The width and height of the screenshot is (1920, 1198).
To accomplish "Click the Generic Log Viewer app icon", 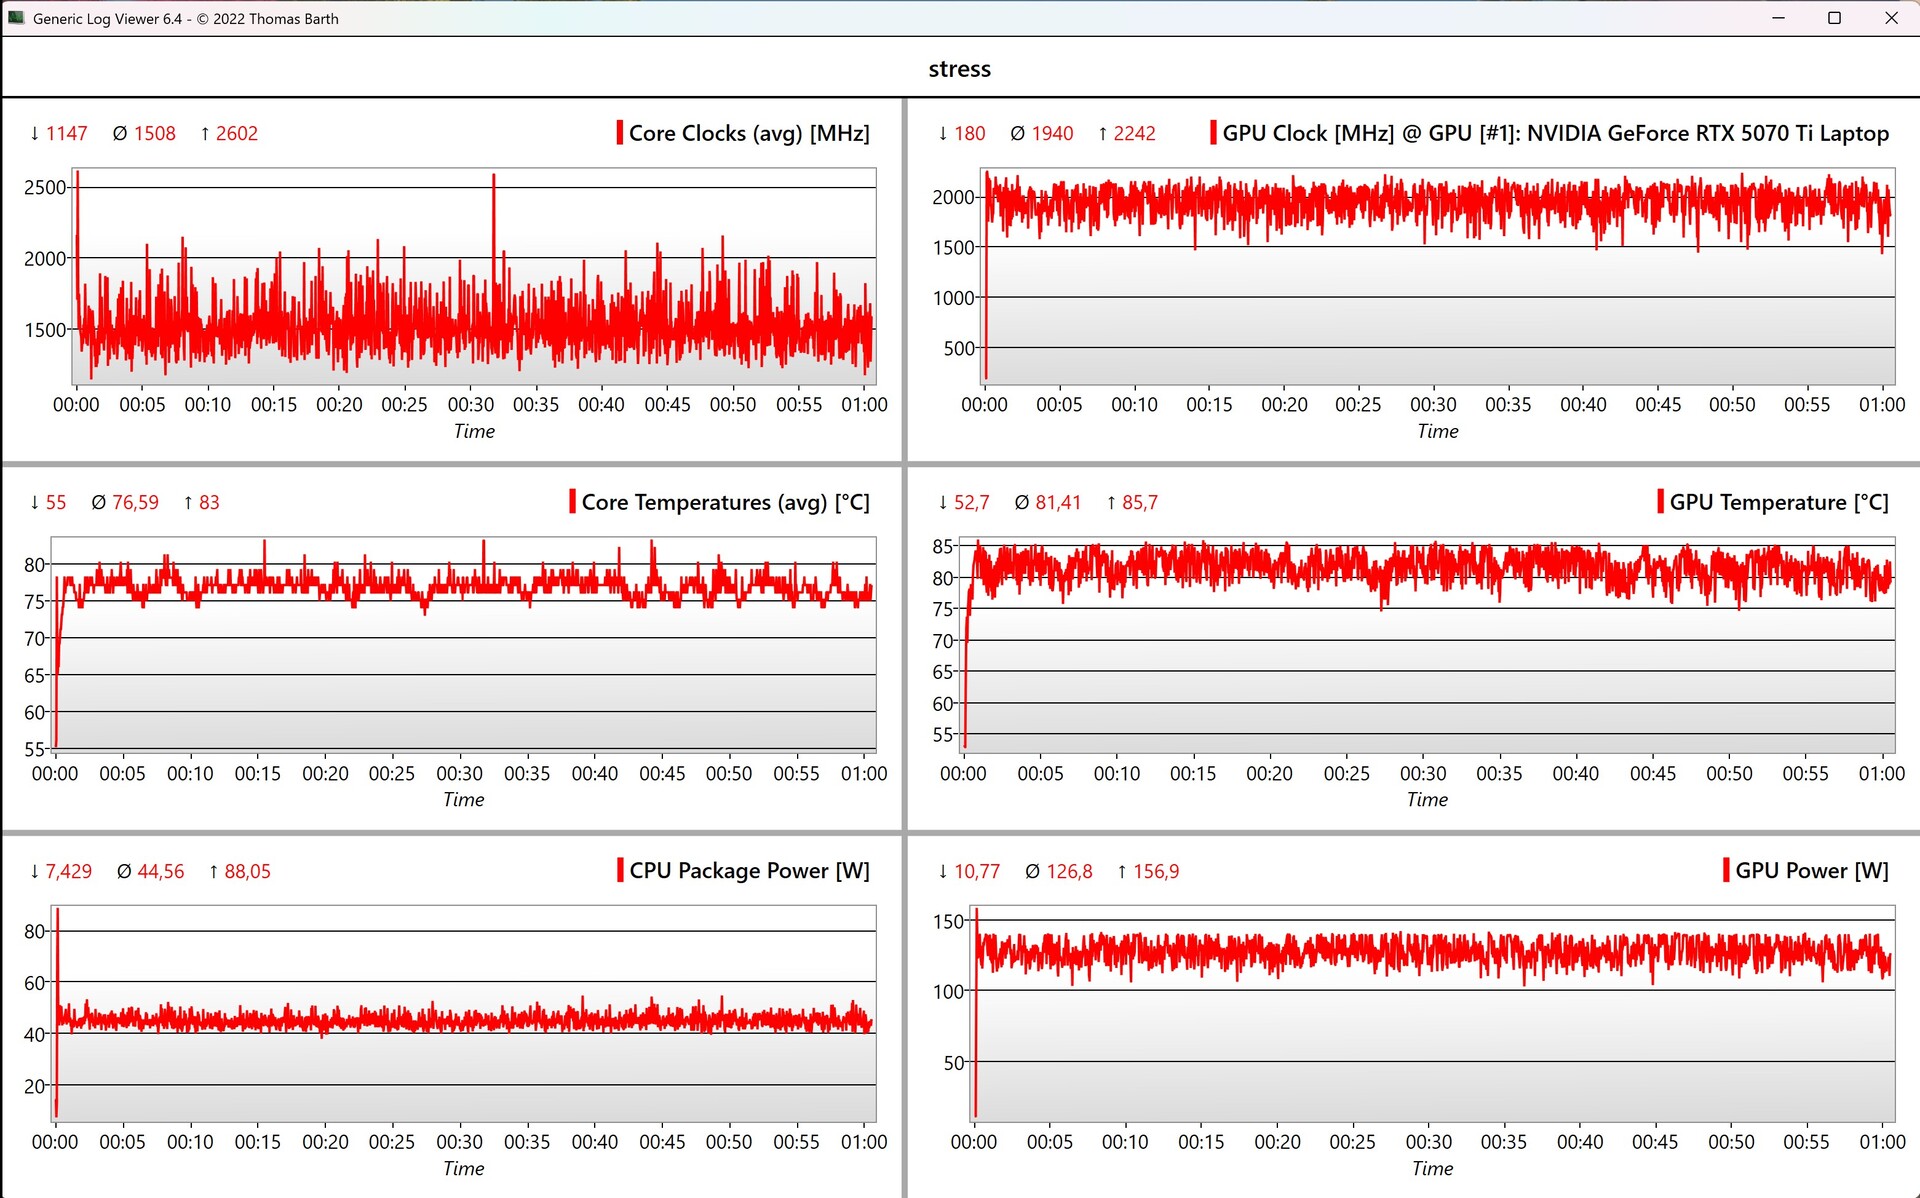I will pyautogui.click(x=16, y=18).
